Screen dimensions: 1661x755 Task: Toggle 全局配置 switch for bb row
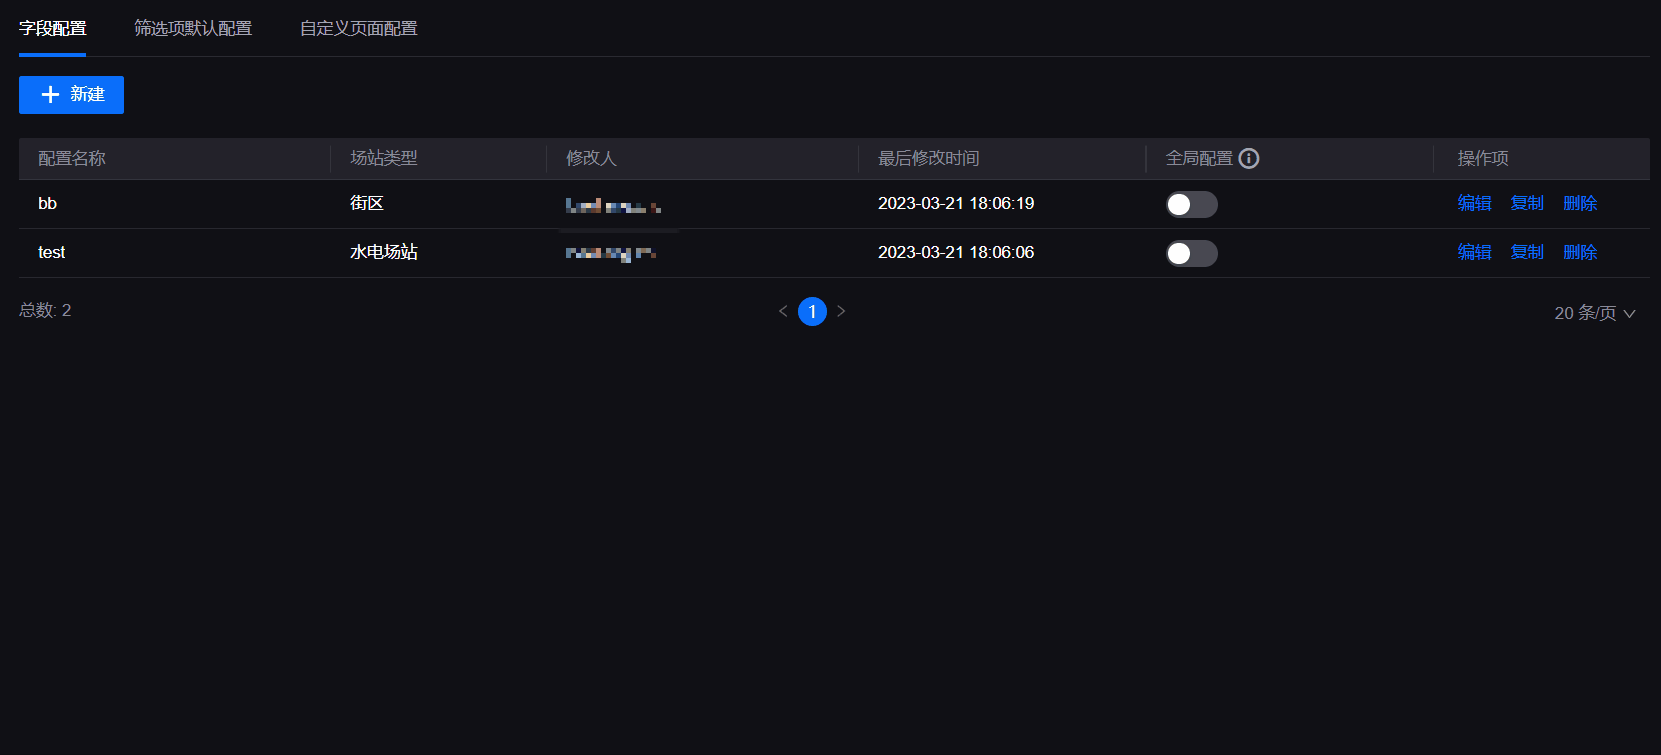tap(1191, 204)
